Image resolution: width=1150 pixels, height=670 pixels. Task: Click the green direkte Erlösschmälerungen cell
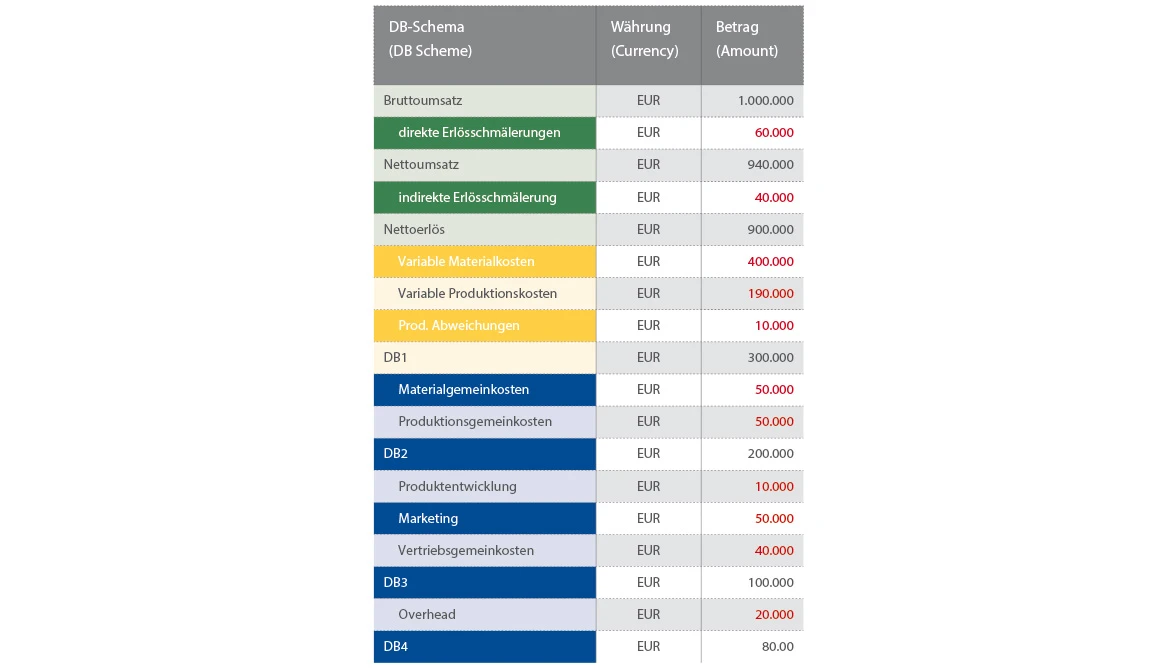(x=485, y=133)
